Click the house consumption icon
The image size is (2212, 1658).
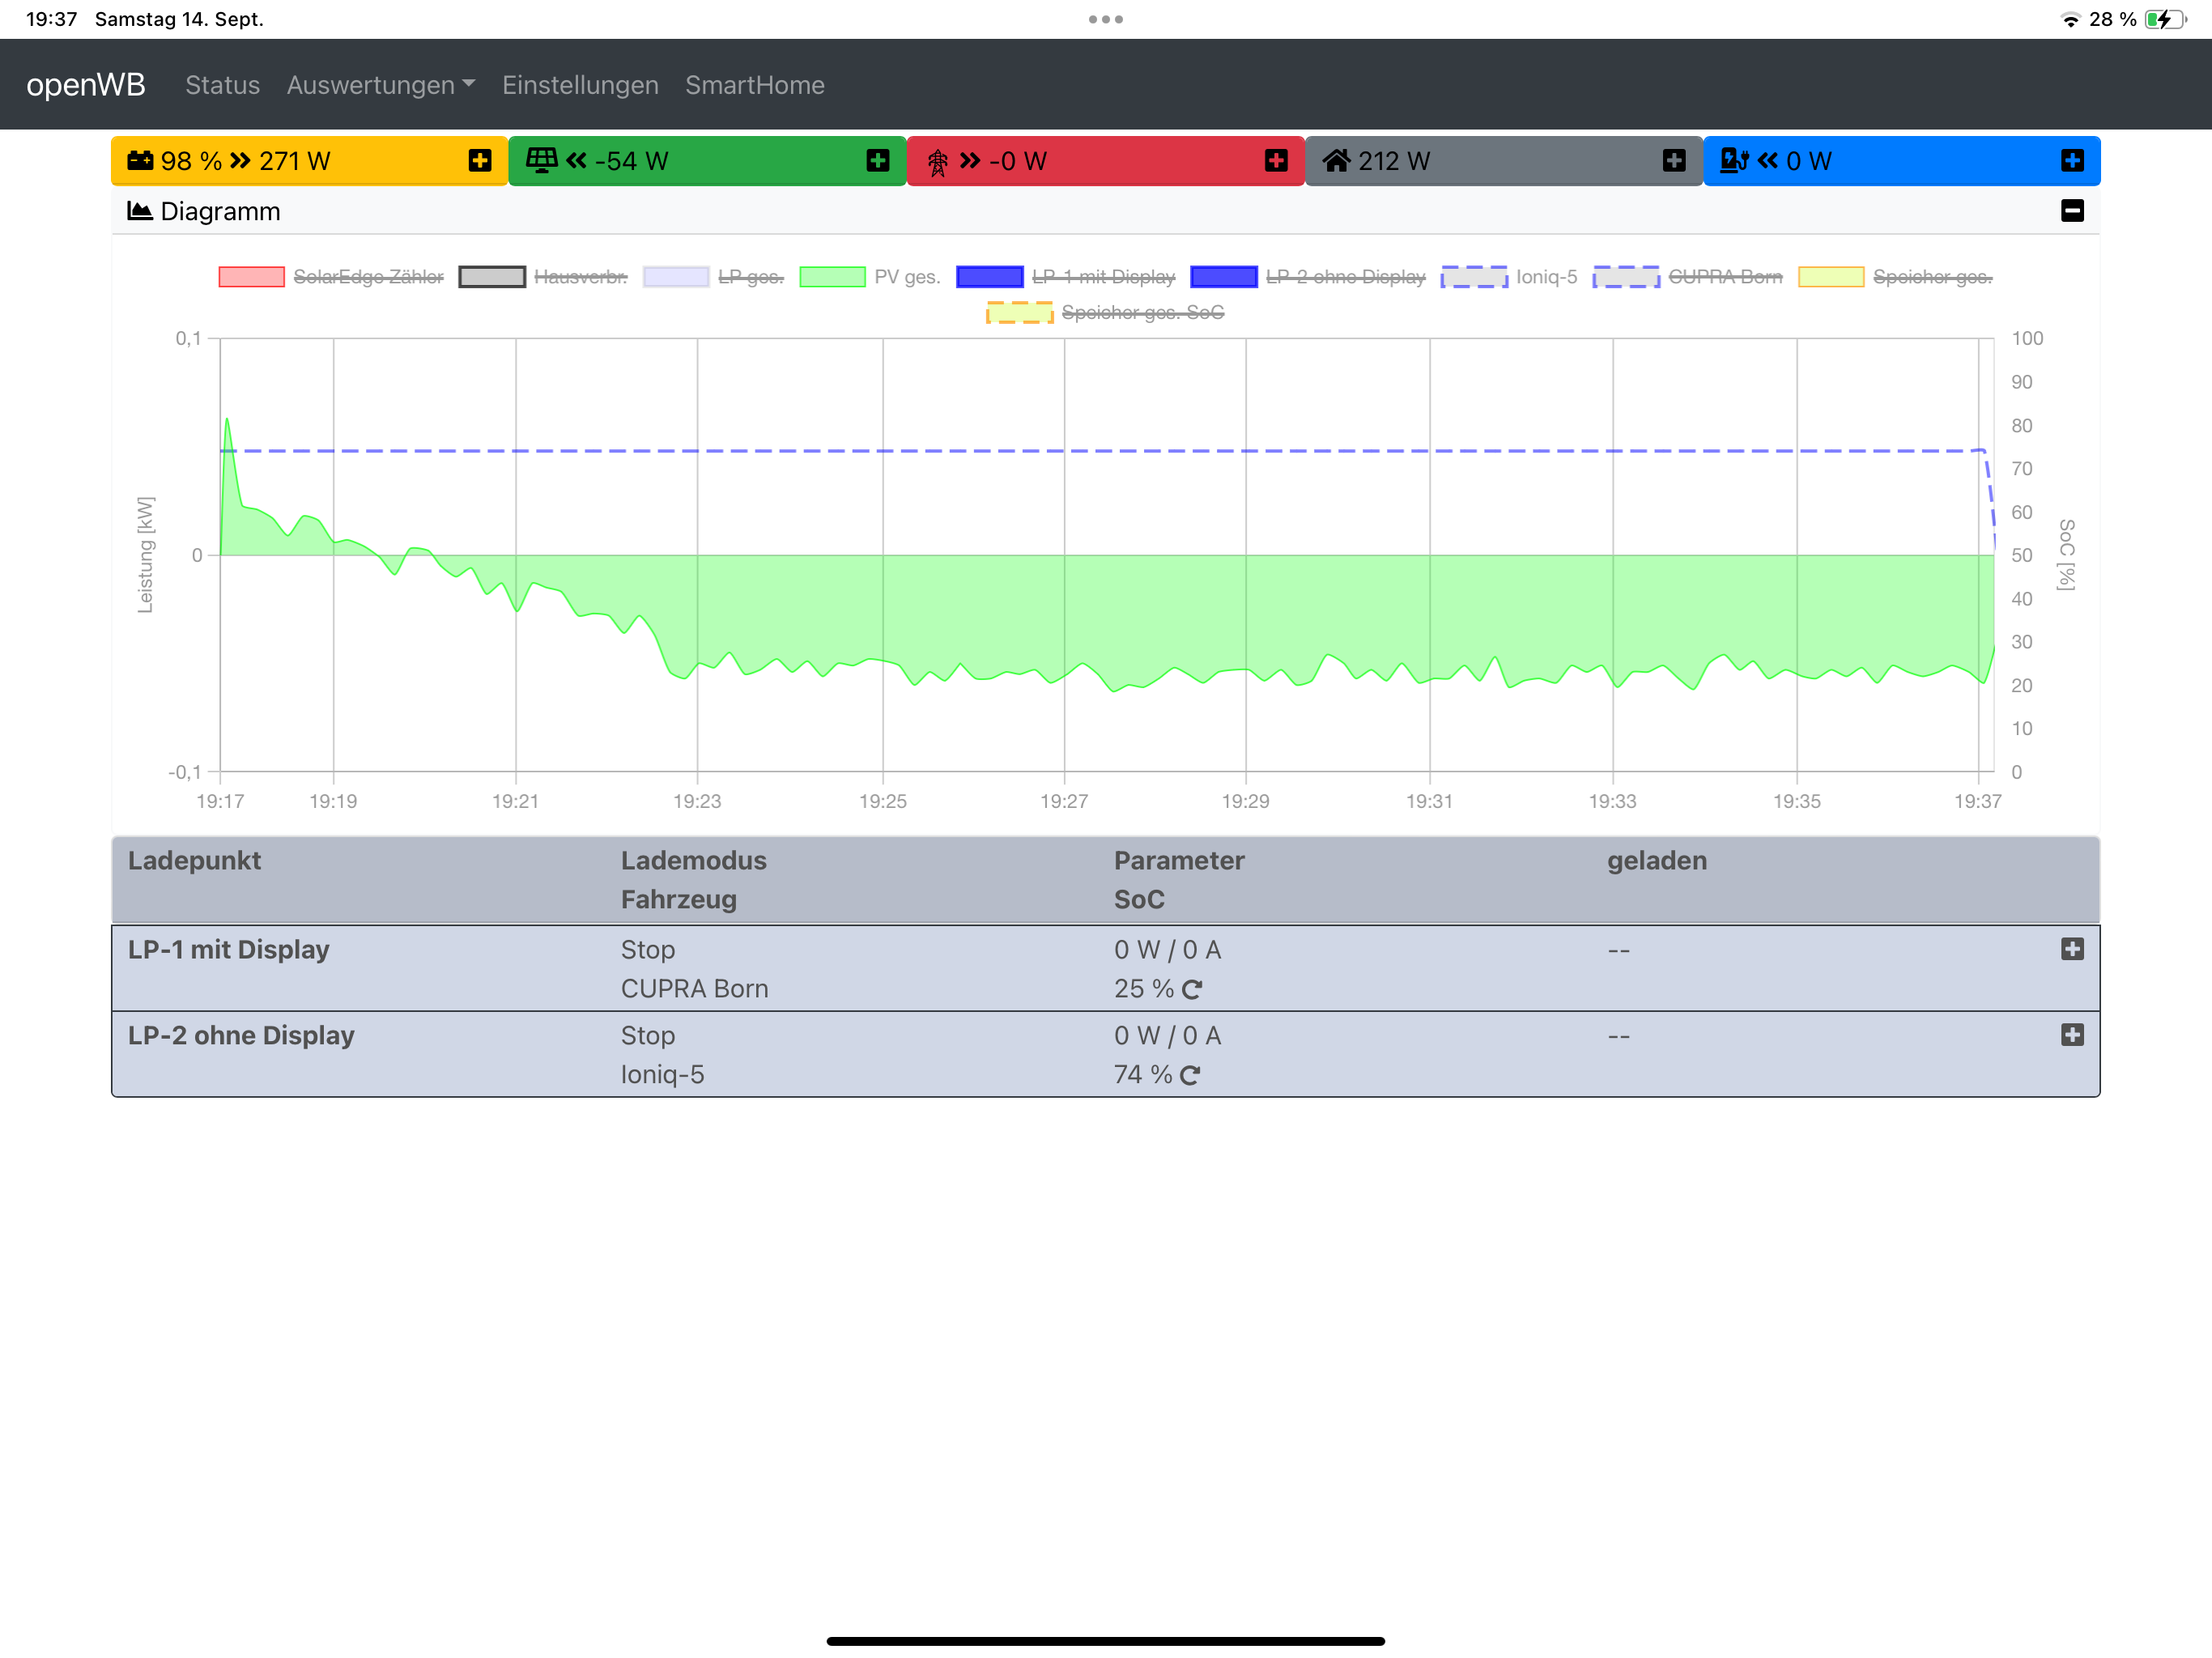(1336, 161)
